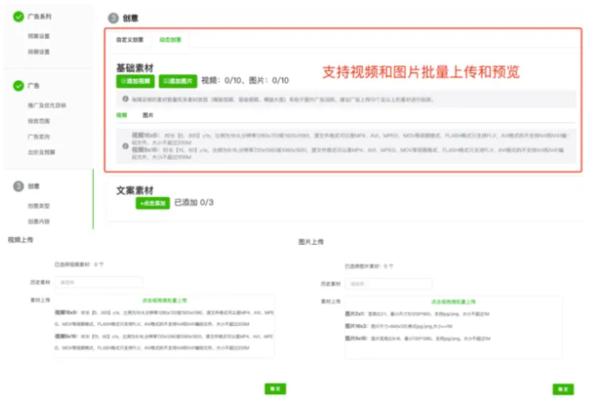Click the 基础素材 section heading
This screenshot has height=401, width=600.
pos(135,68)
